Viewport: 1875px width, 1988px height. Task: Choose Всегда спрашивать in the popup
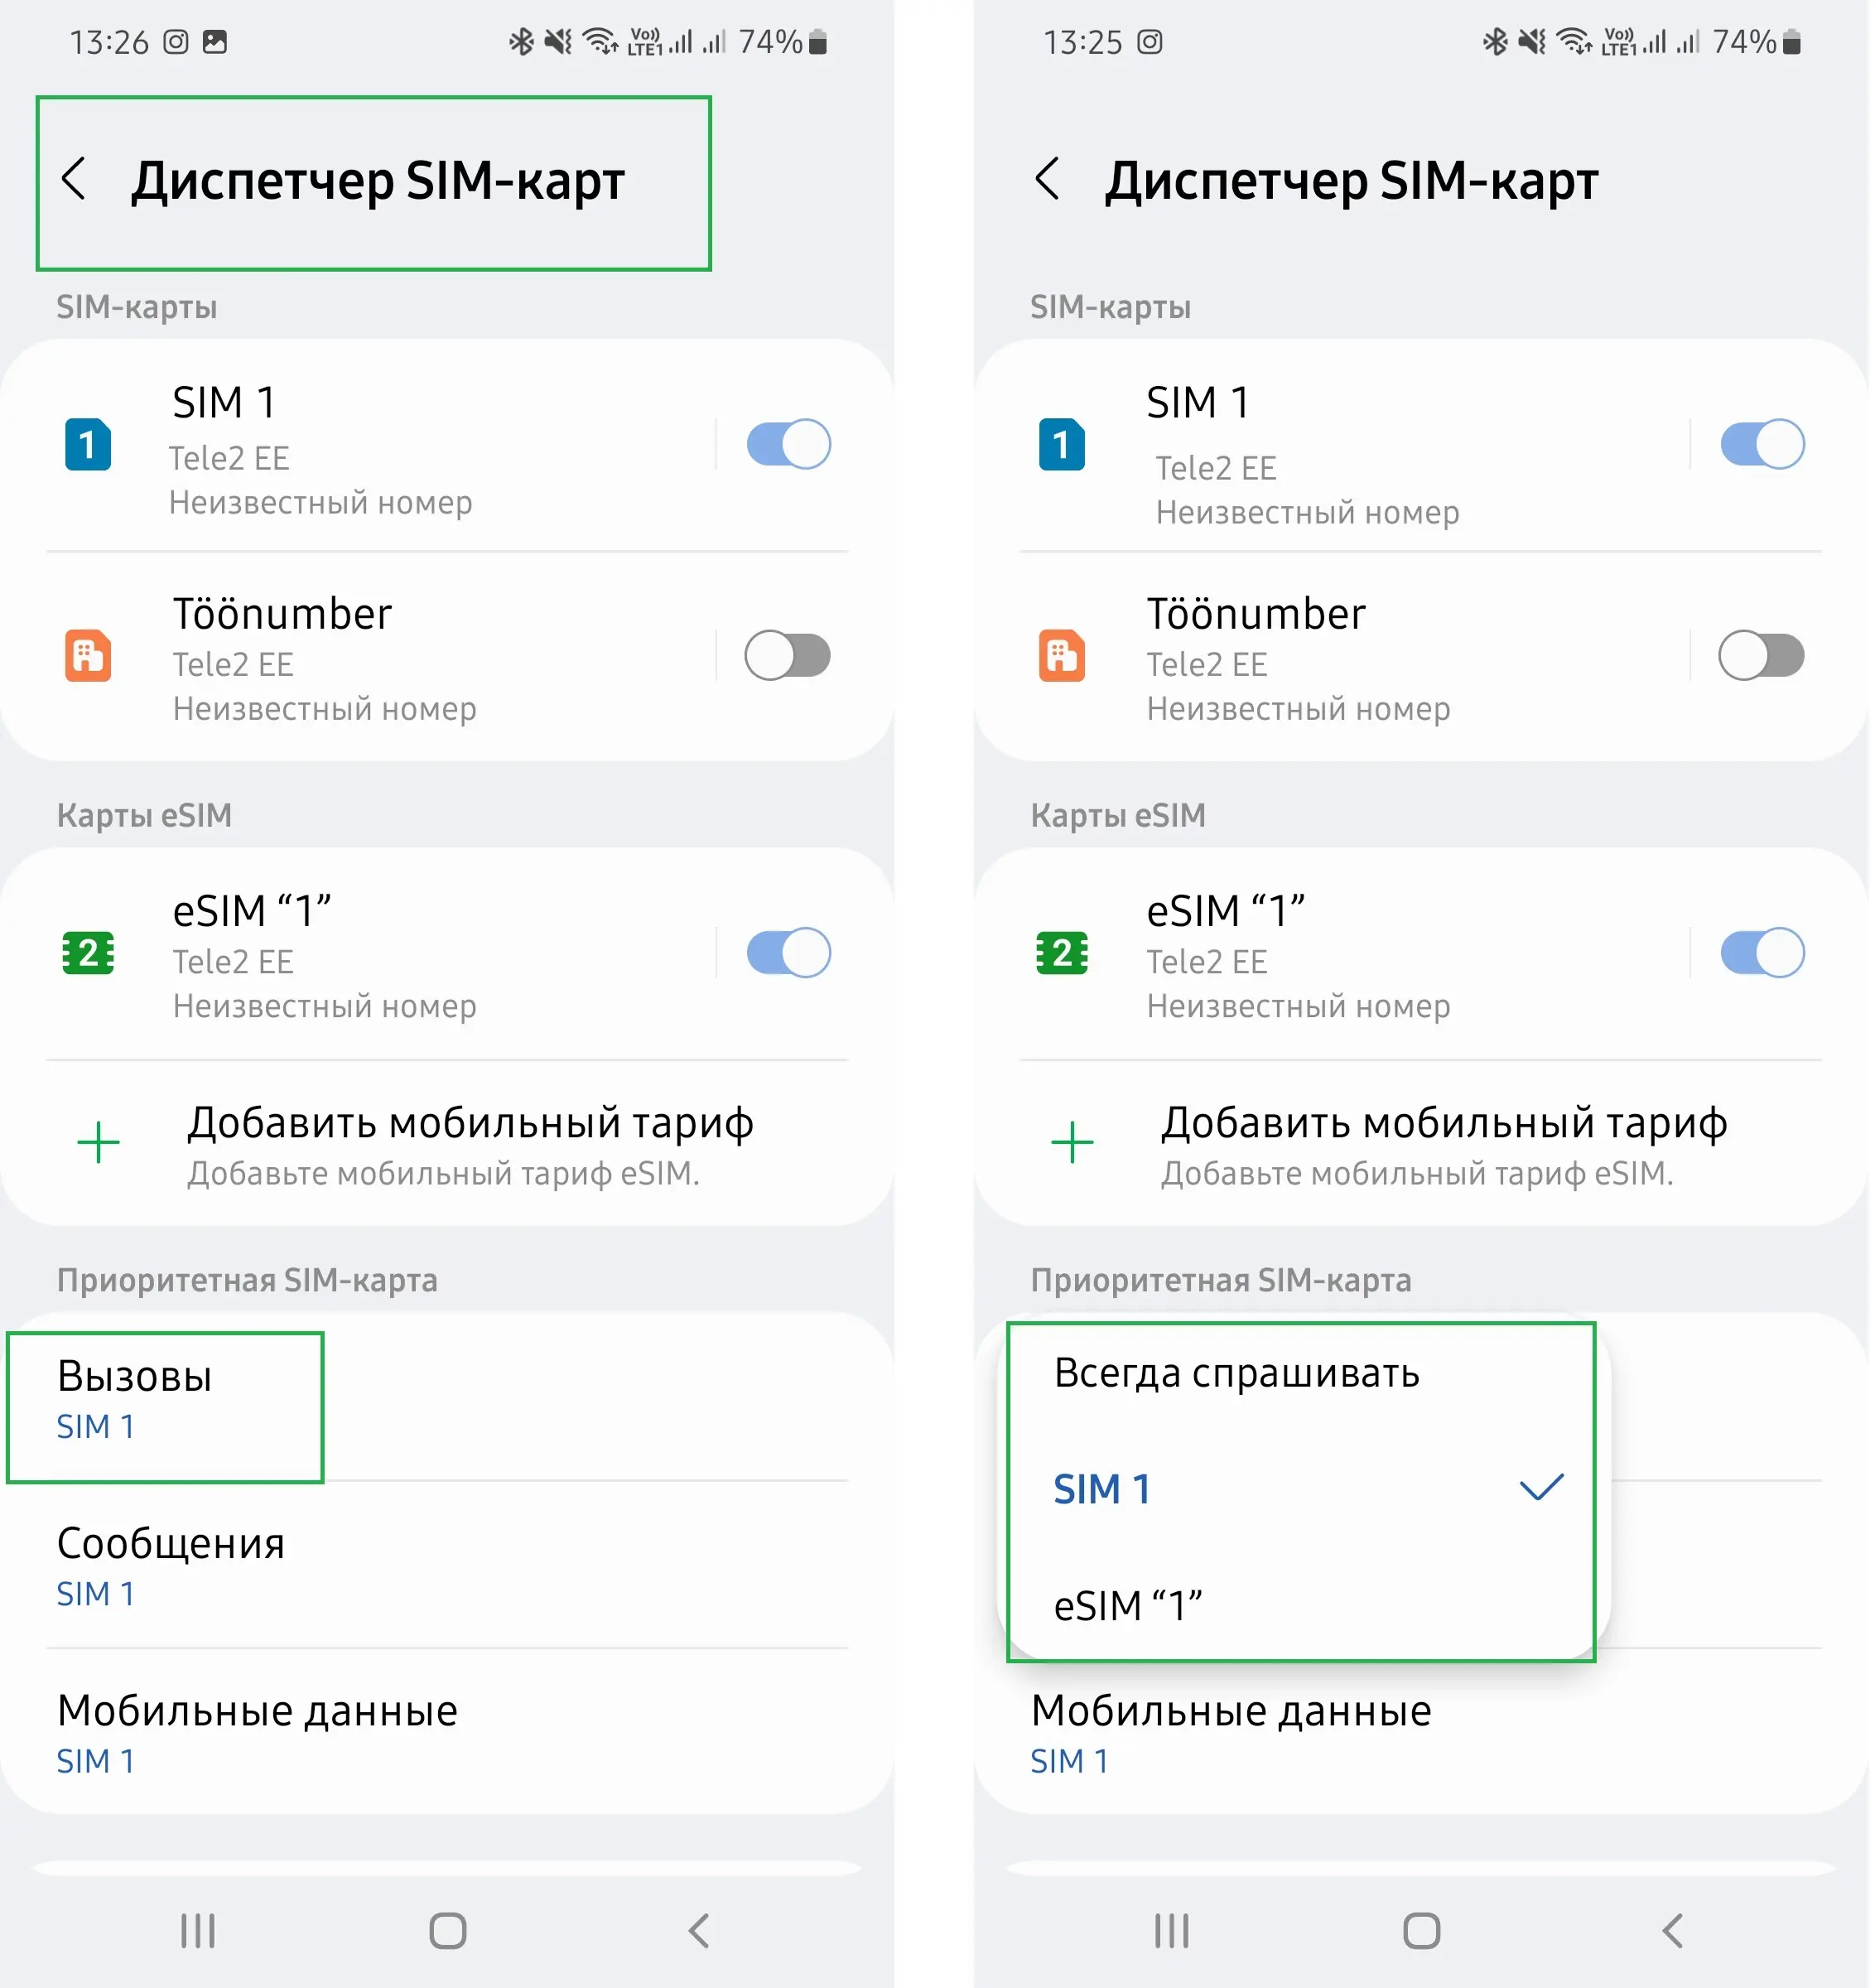tap(1302, 1373)
